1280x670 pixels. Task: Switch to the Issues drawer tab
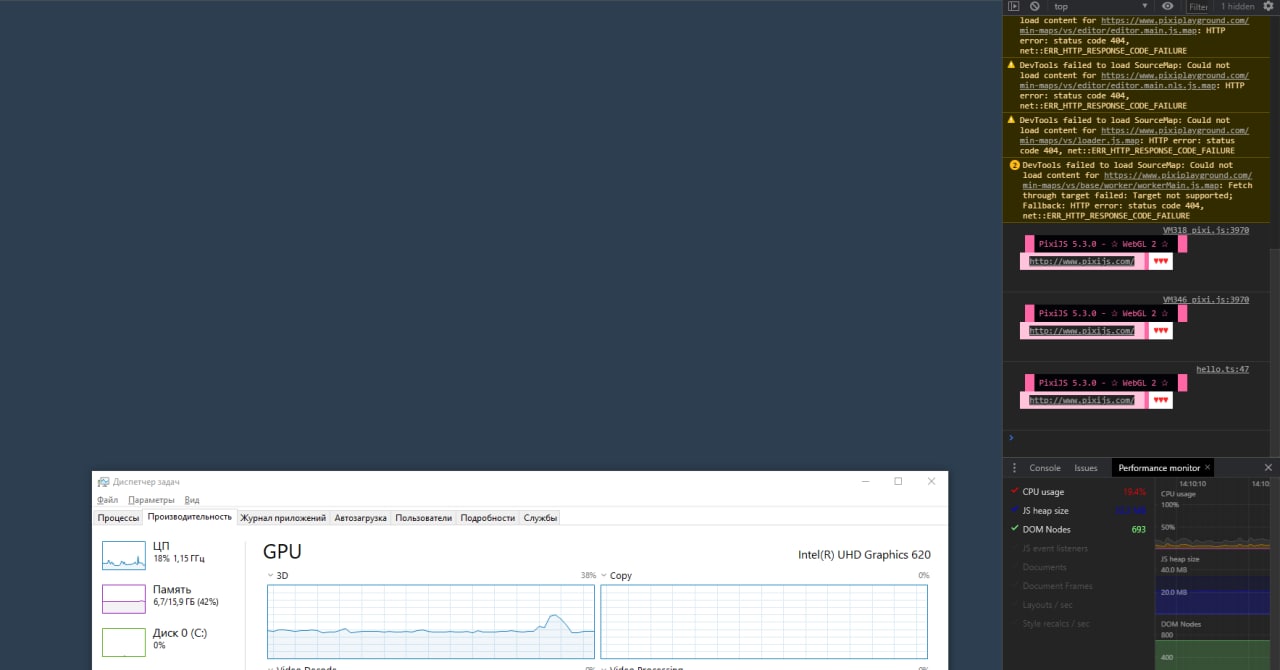(1086, 468)
